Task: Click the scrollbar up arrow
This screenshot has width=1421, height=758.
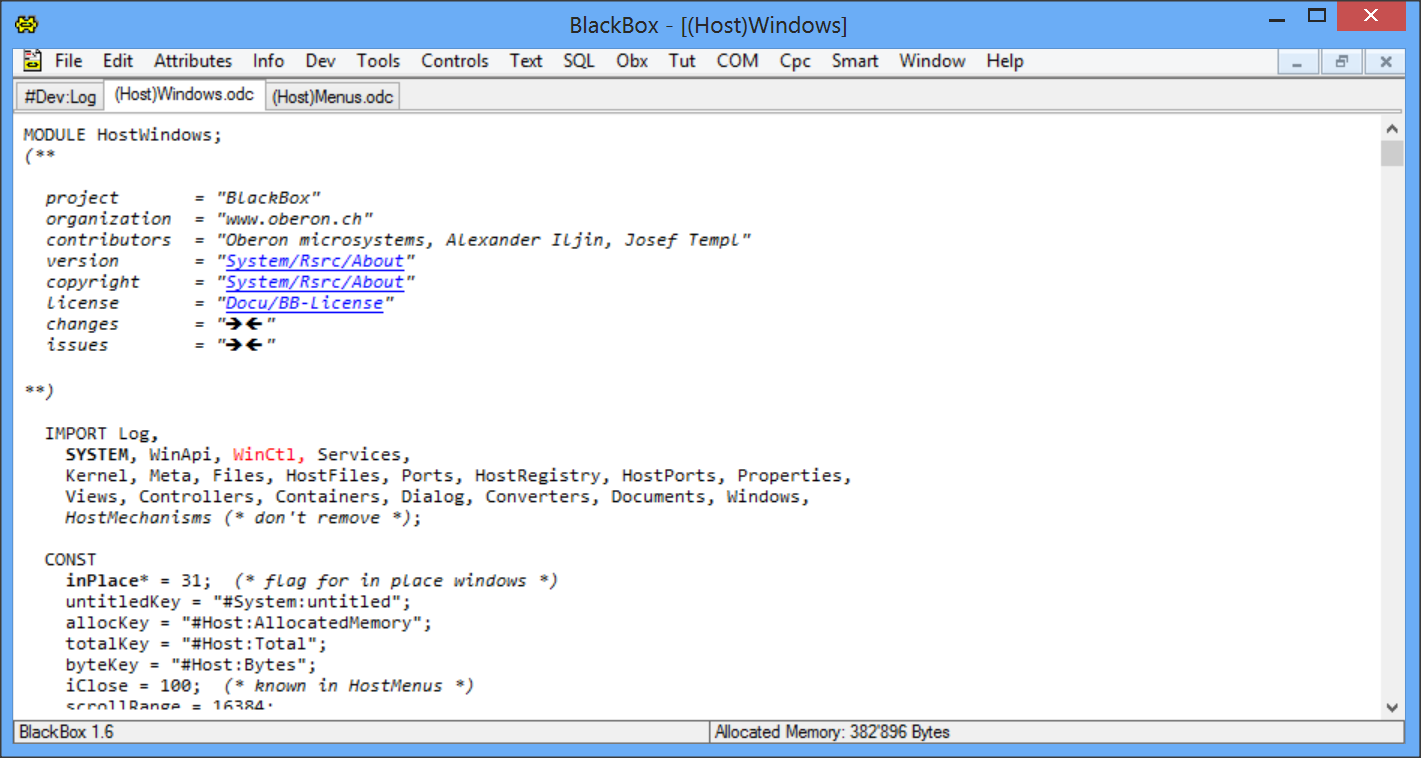Action: click(x=1392, y=129)
